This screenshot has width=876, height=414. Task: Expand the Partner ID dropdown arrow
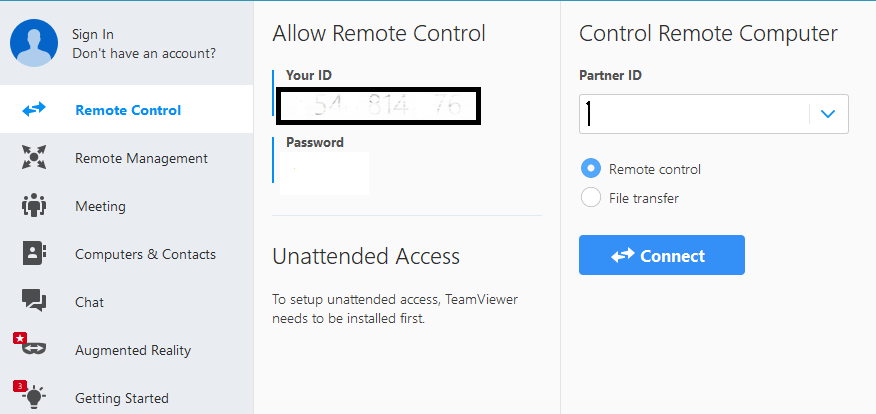827,114
